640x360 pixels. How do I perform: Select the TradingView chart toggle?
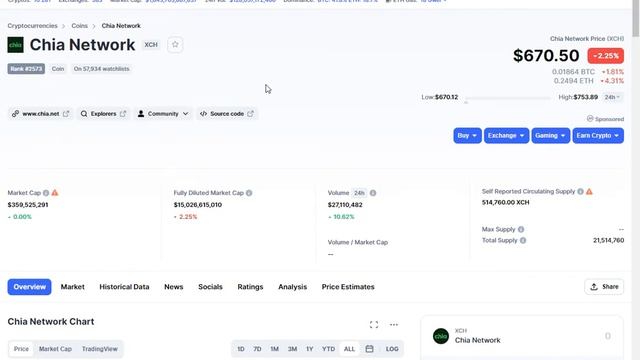point(100,349)
